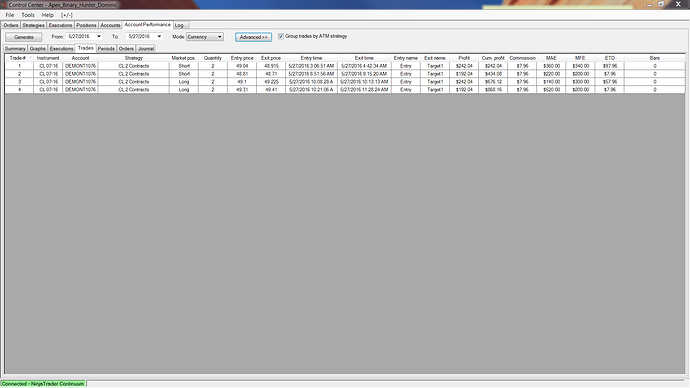The width and height of the screenshot is (690, 388).
Task: Click the NinjaTrader app icon in title bar
Action: click(x=4, y=4)
